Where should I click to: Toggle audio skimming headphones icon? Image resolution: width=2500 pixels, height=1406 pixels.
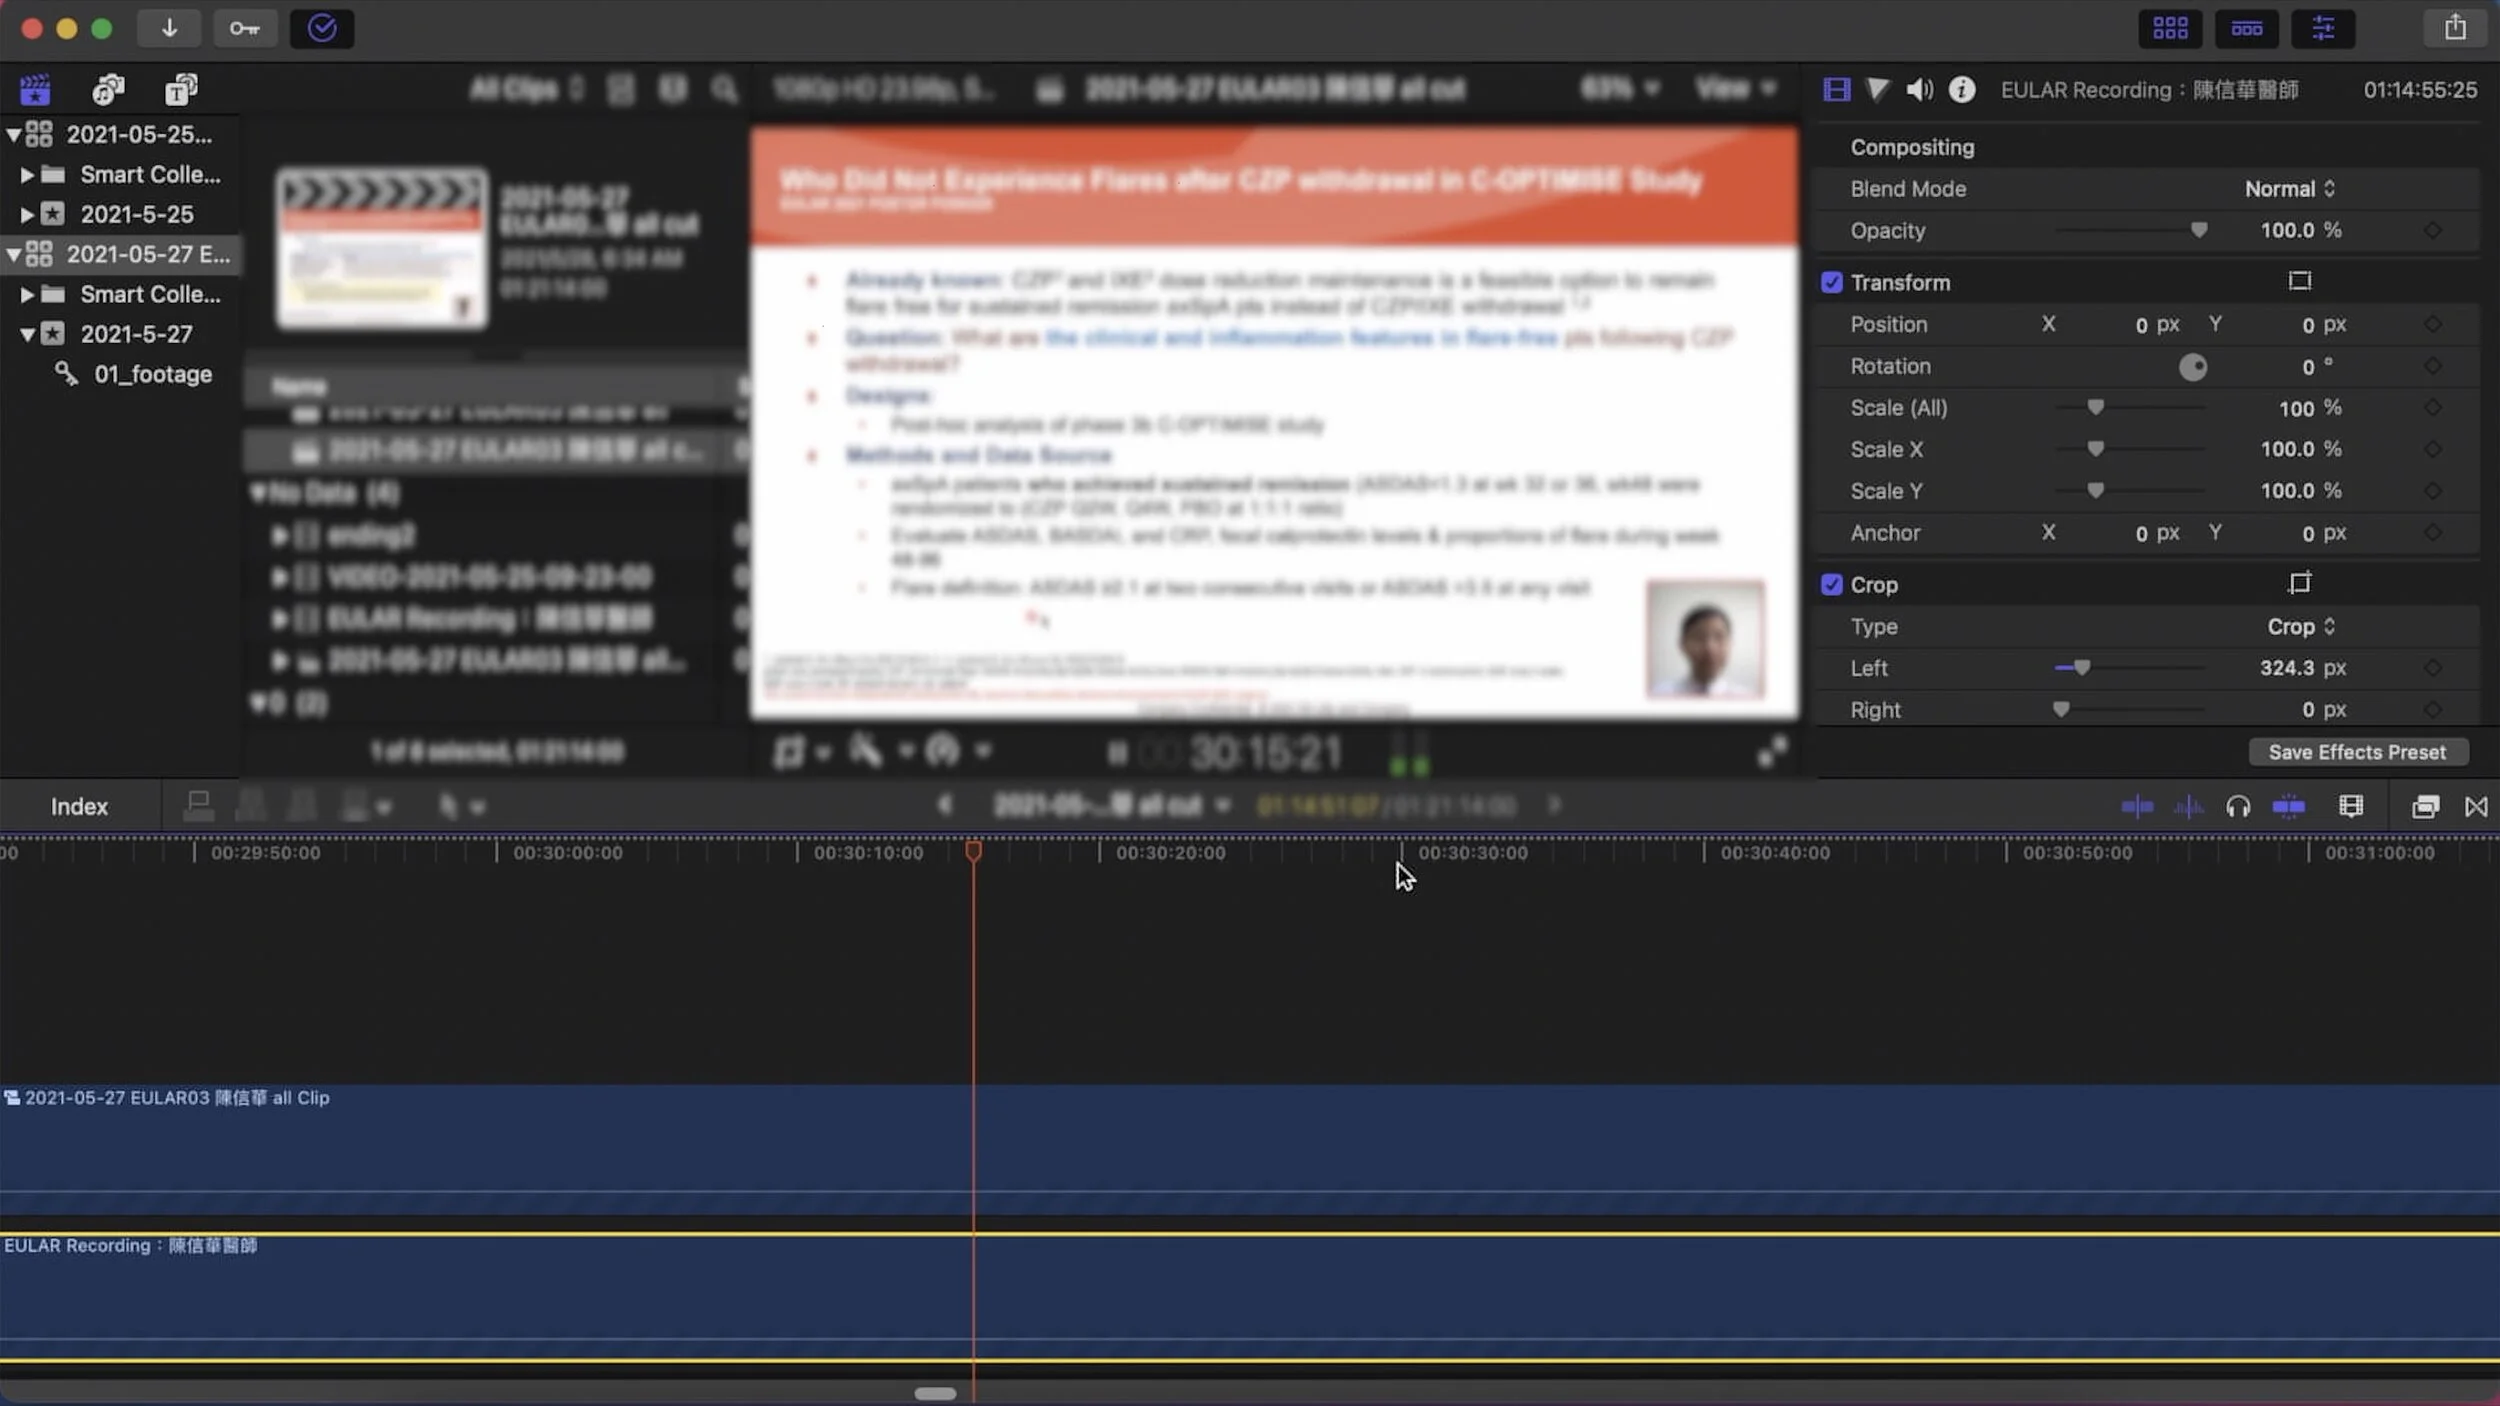pos(2238,807)
